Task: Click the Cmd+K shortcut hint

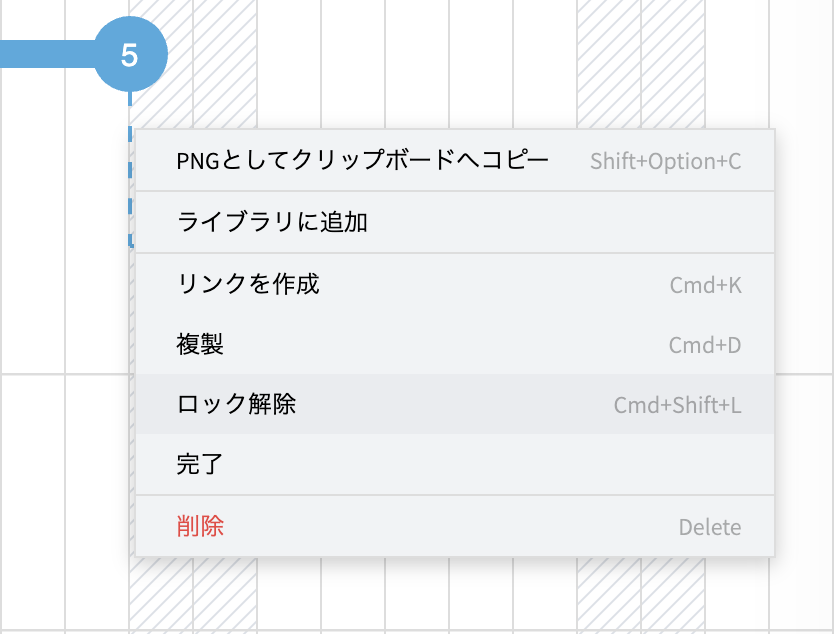Action: pos(705,285)
